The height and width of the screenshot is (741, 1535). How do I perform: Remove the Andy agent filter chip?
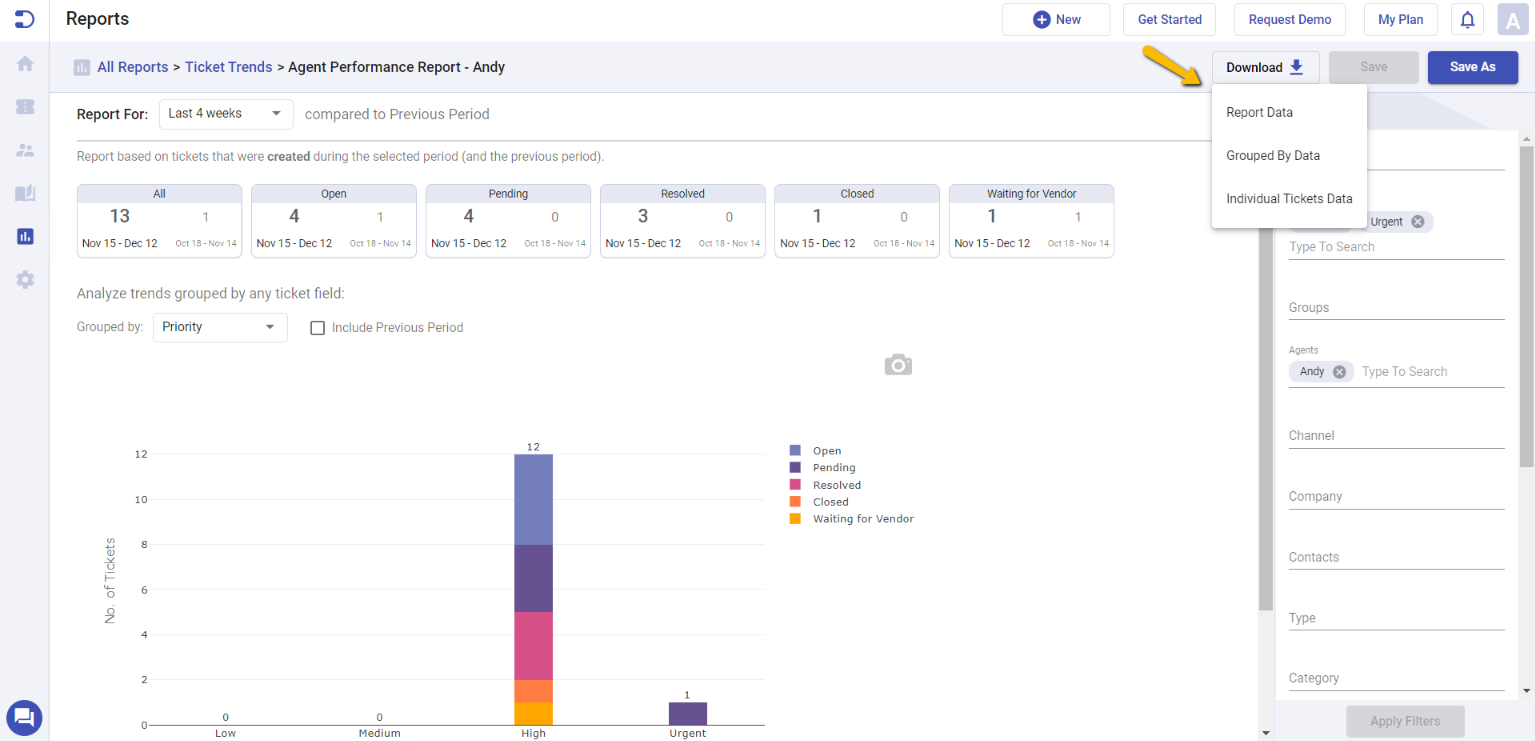click(1340, 371)
